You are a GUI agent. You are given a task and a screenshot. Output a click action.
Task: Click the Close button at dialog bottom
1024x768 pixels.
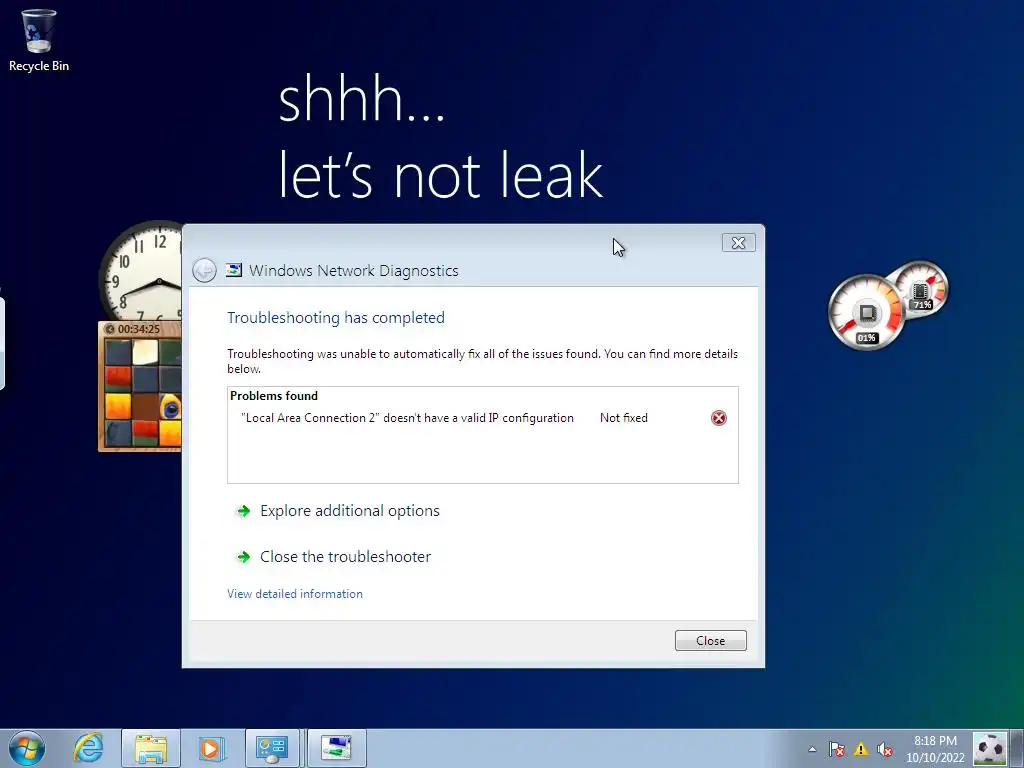coord(711,641)
